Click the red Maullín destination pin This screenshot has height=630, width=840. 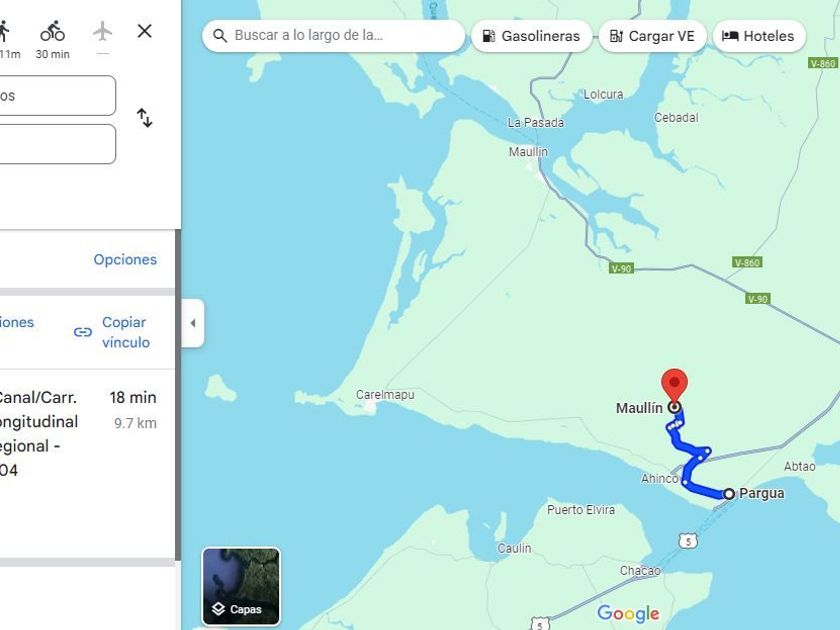pos(675,384)
